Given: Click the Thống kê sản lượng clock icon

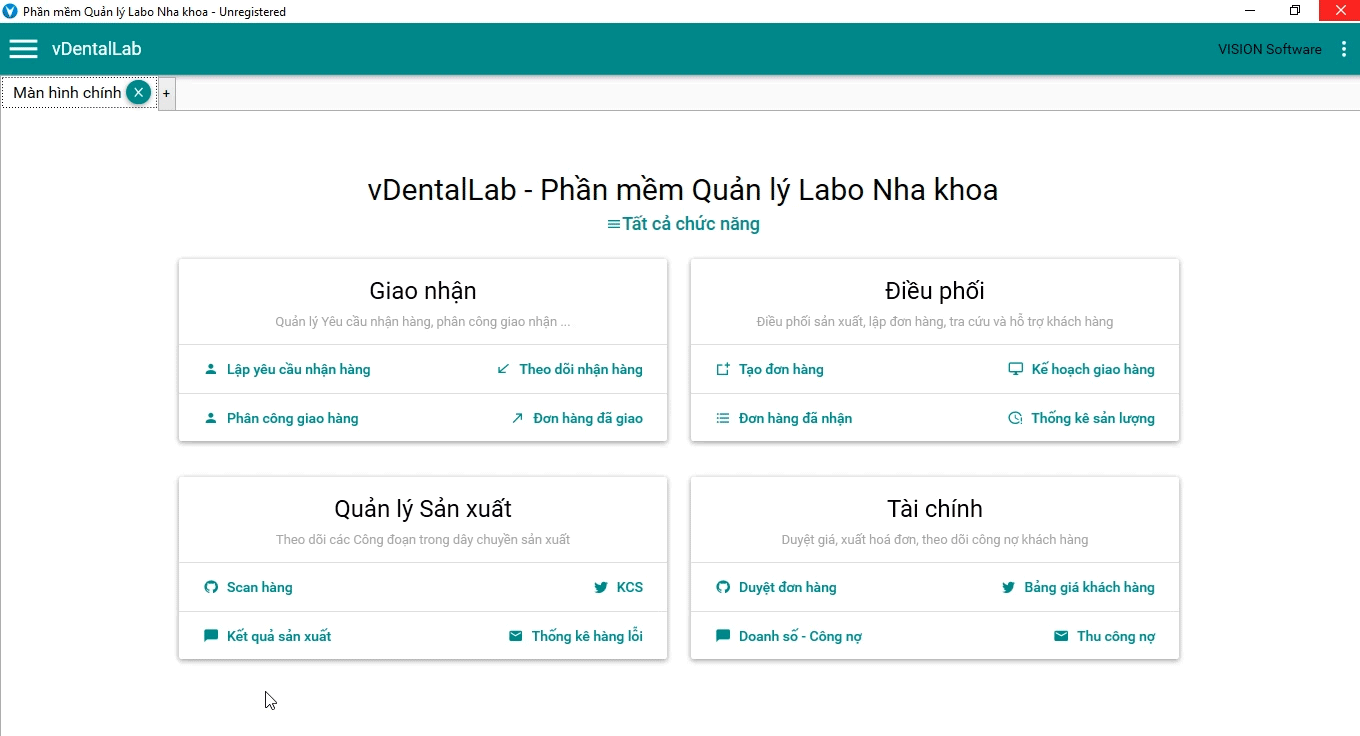Looking at the screenshot, I should [1015, 418].
